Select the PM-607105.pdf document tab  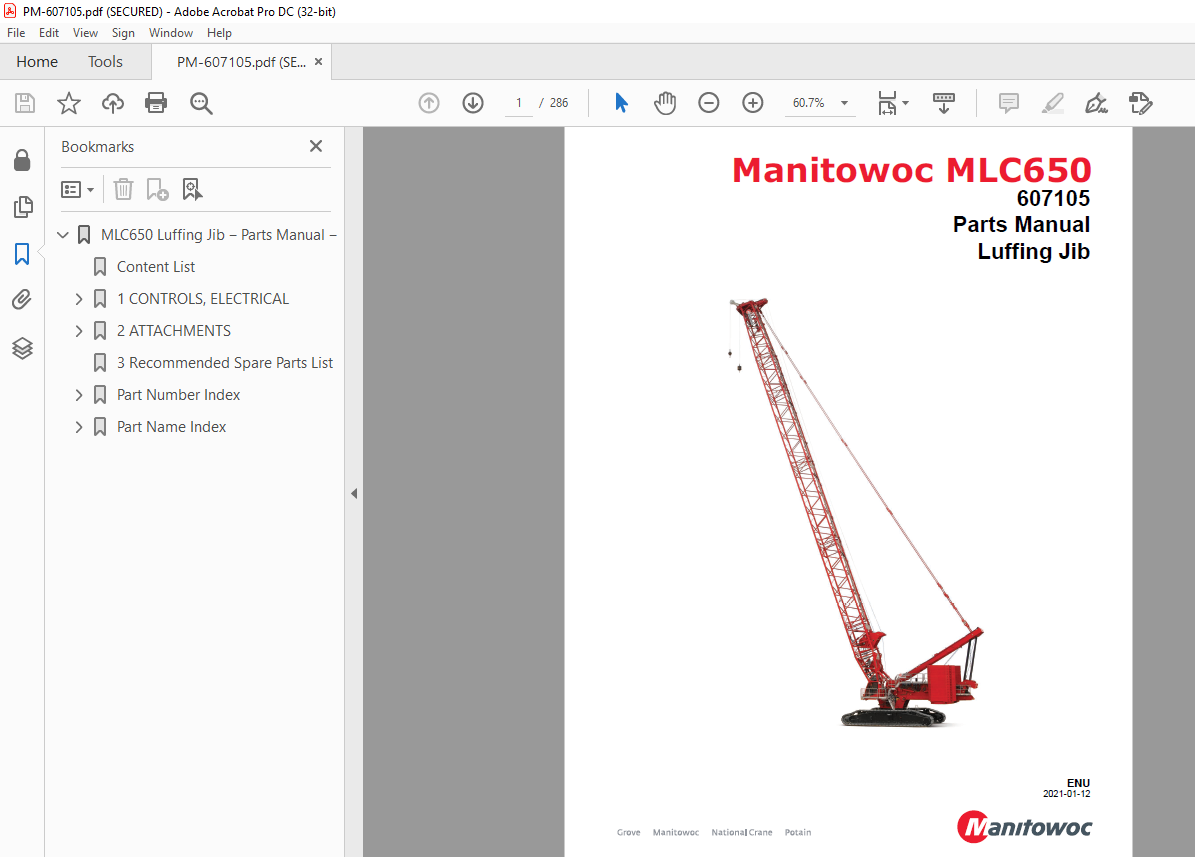(241, 62)
